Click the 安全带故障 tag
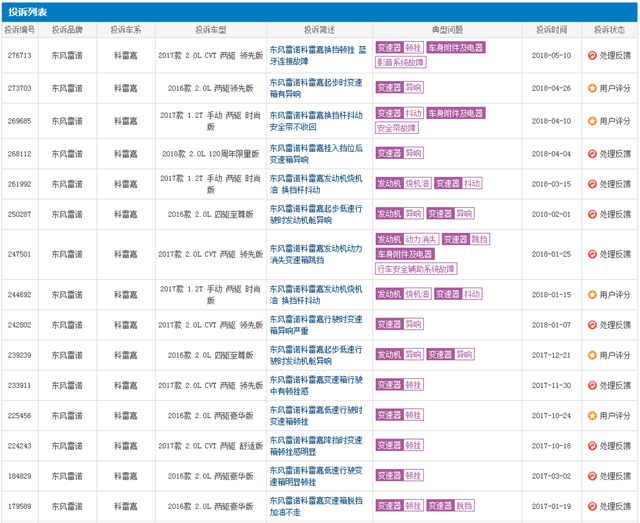This screenshot has width=640, height=523. click(x=397, y=128)
